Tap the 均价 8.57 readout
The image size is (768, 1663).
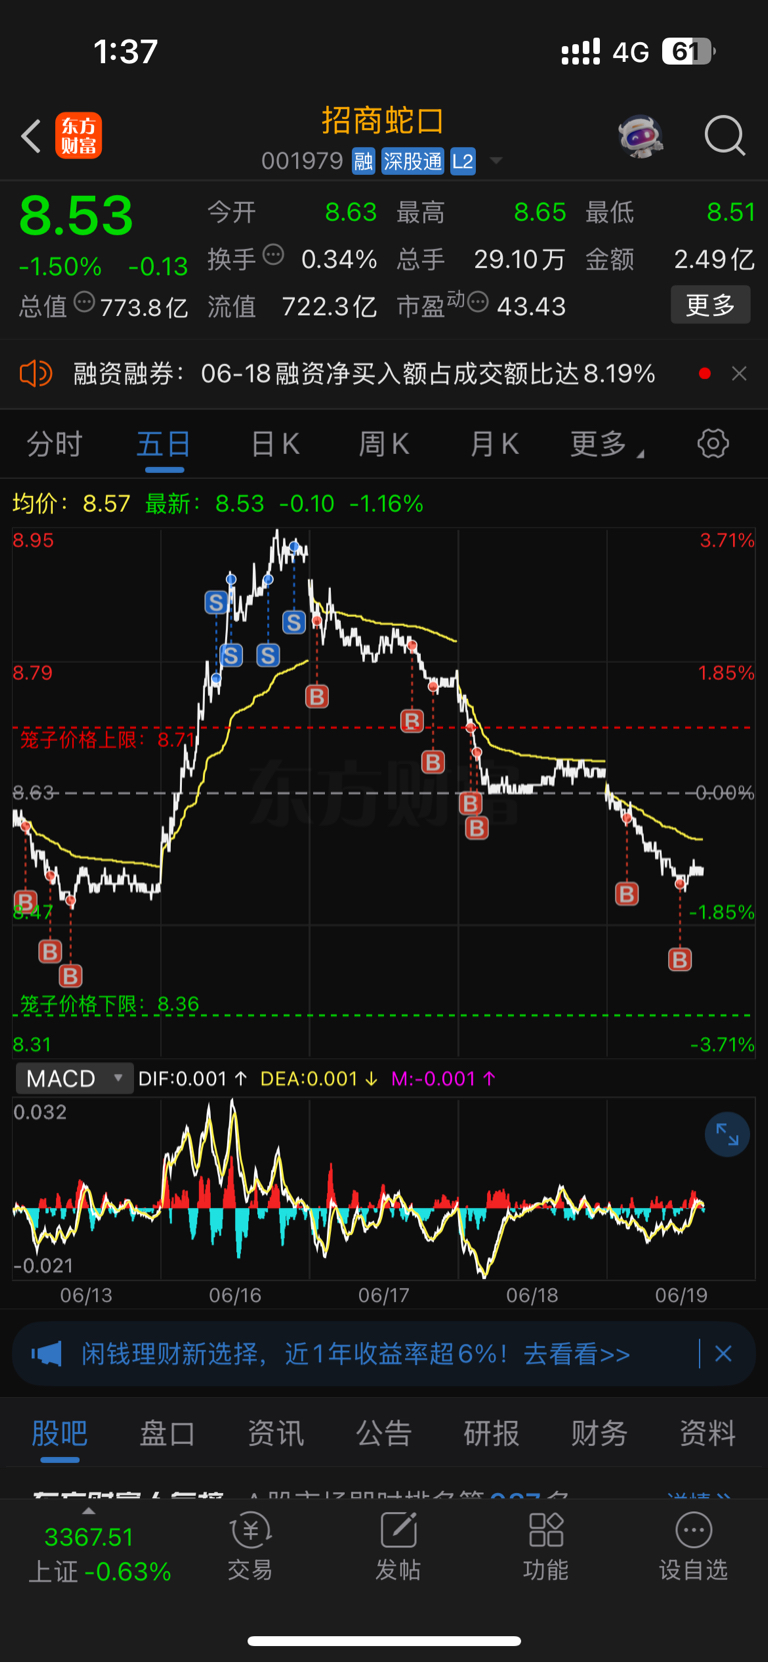pos(71,503)
